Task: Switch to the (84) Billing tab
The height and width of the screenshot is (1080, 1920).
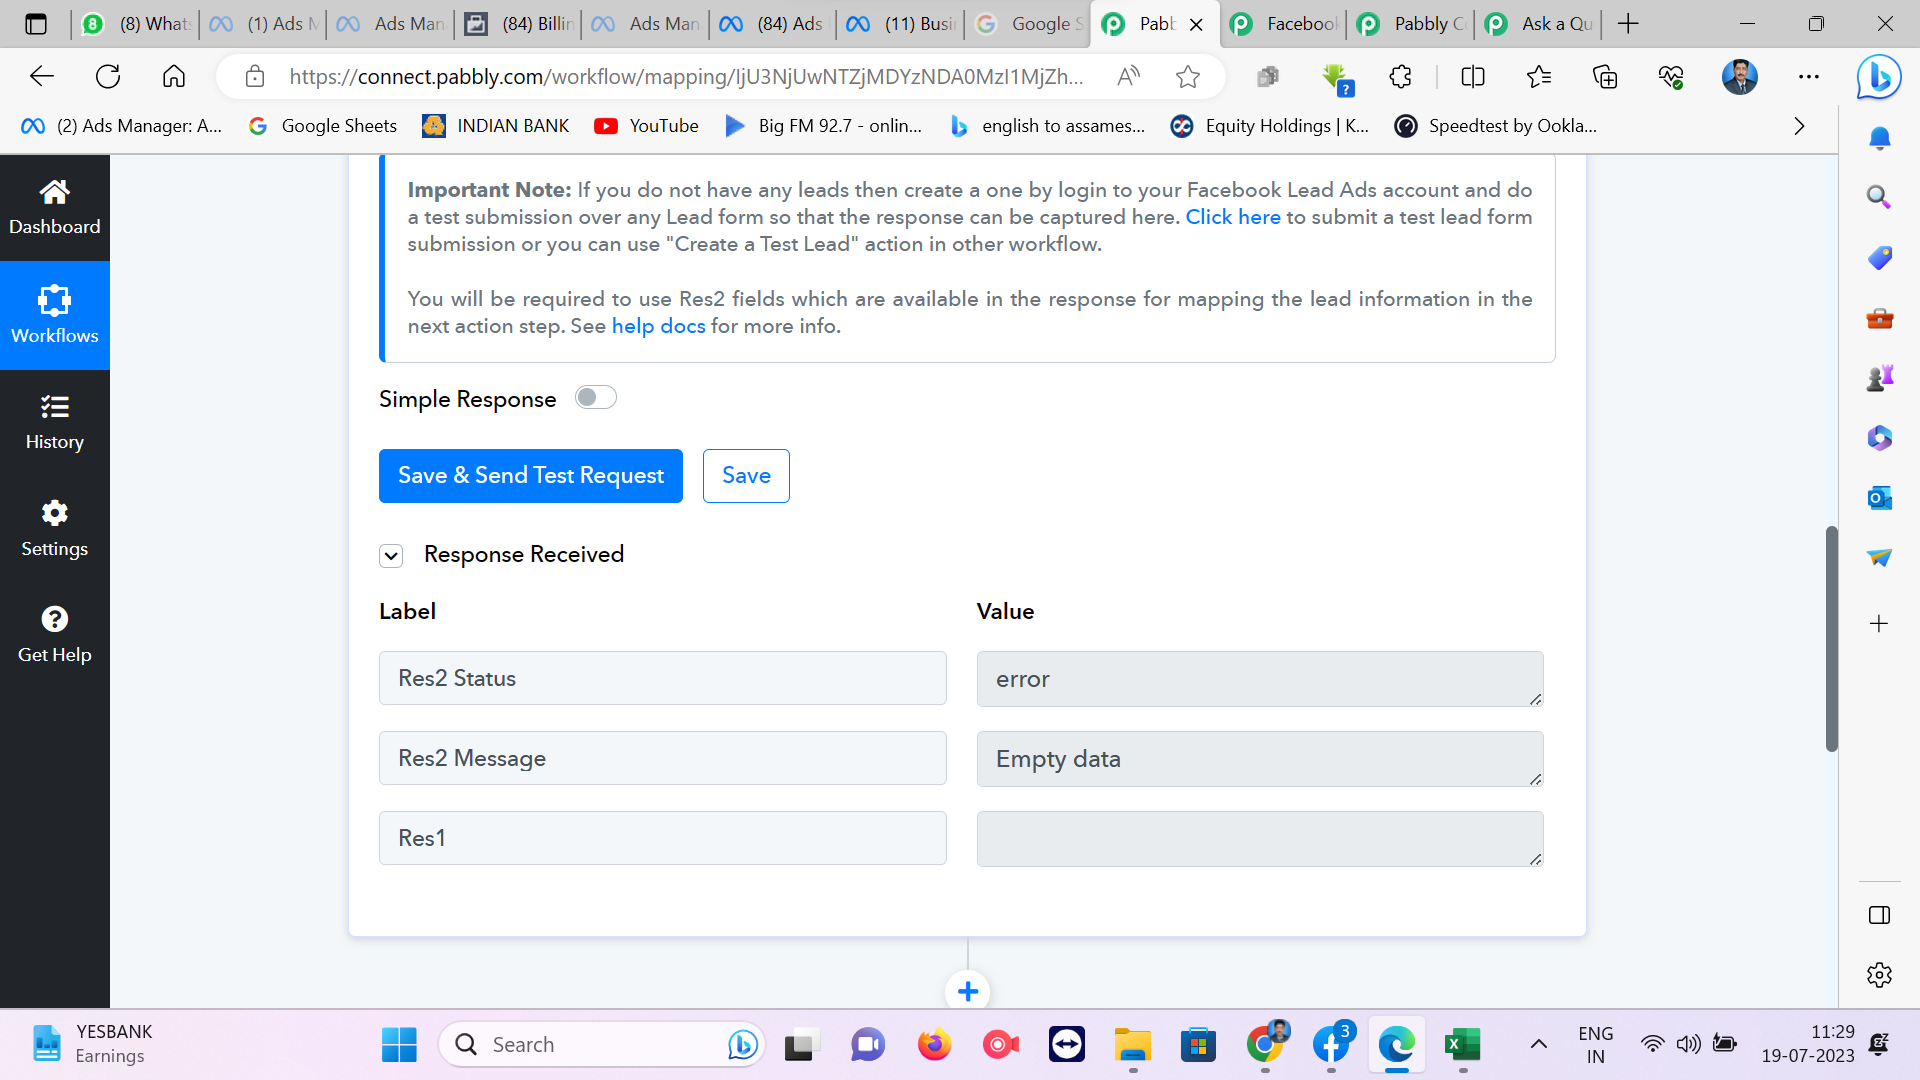Action: pos(520,24)
